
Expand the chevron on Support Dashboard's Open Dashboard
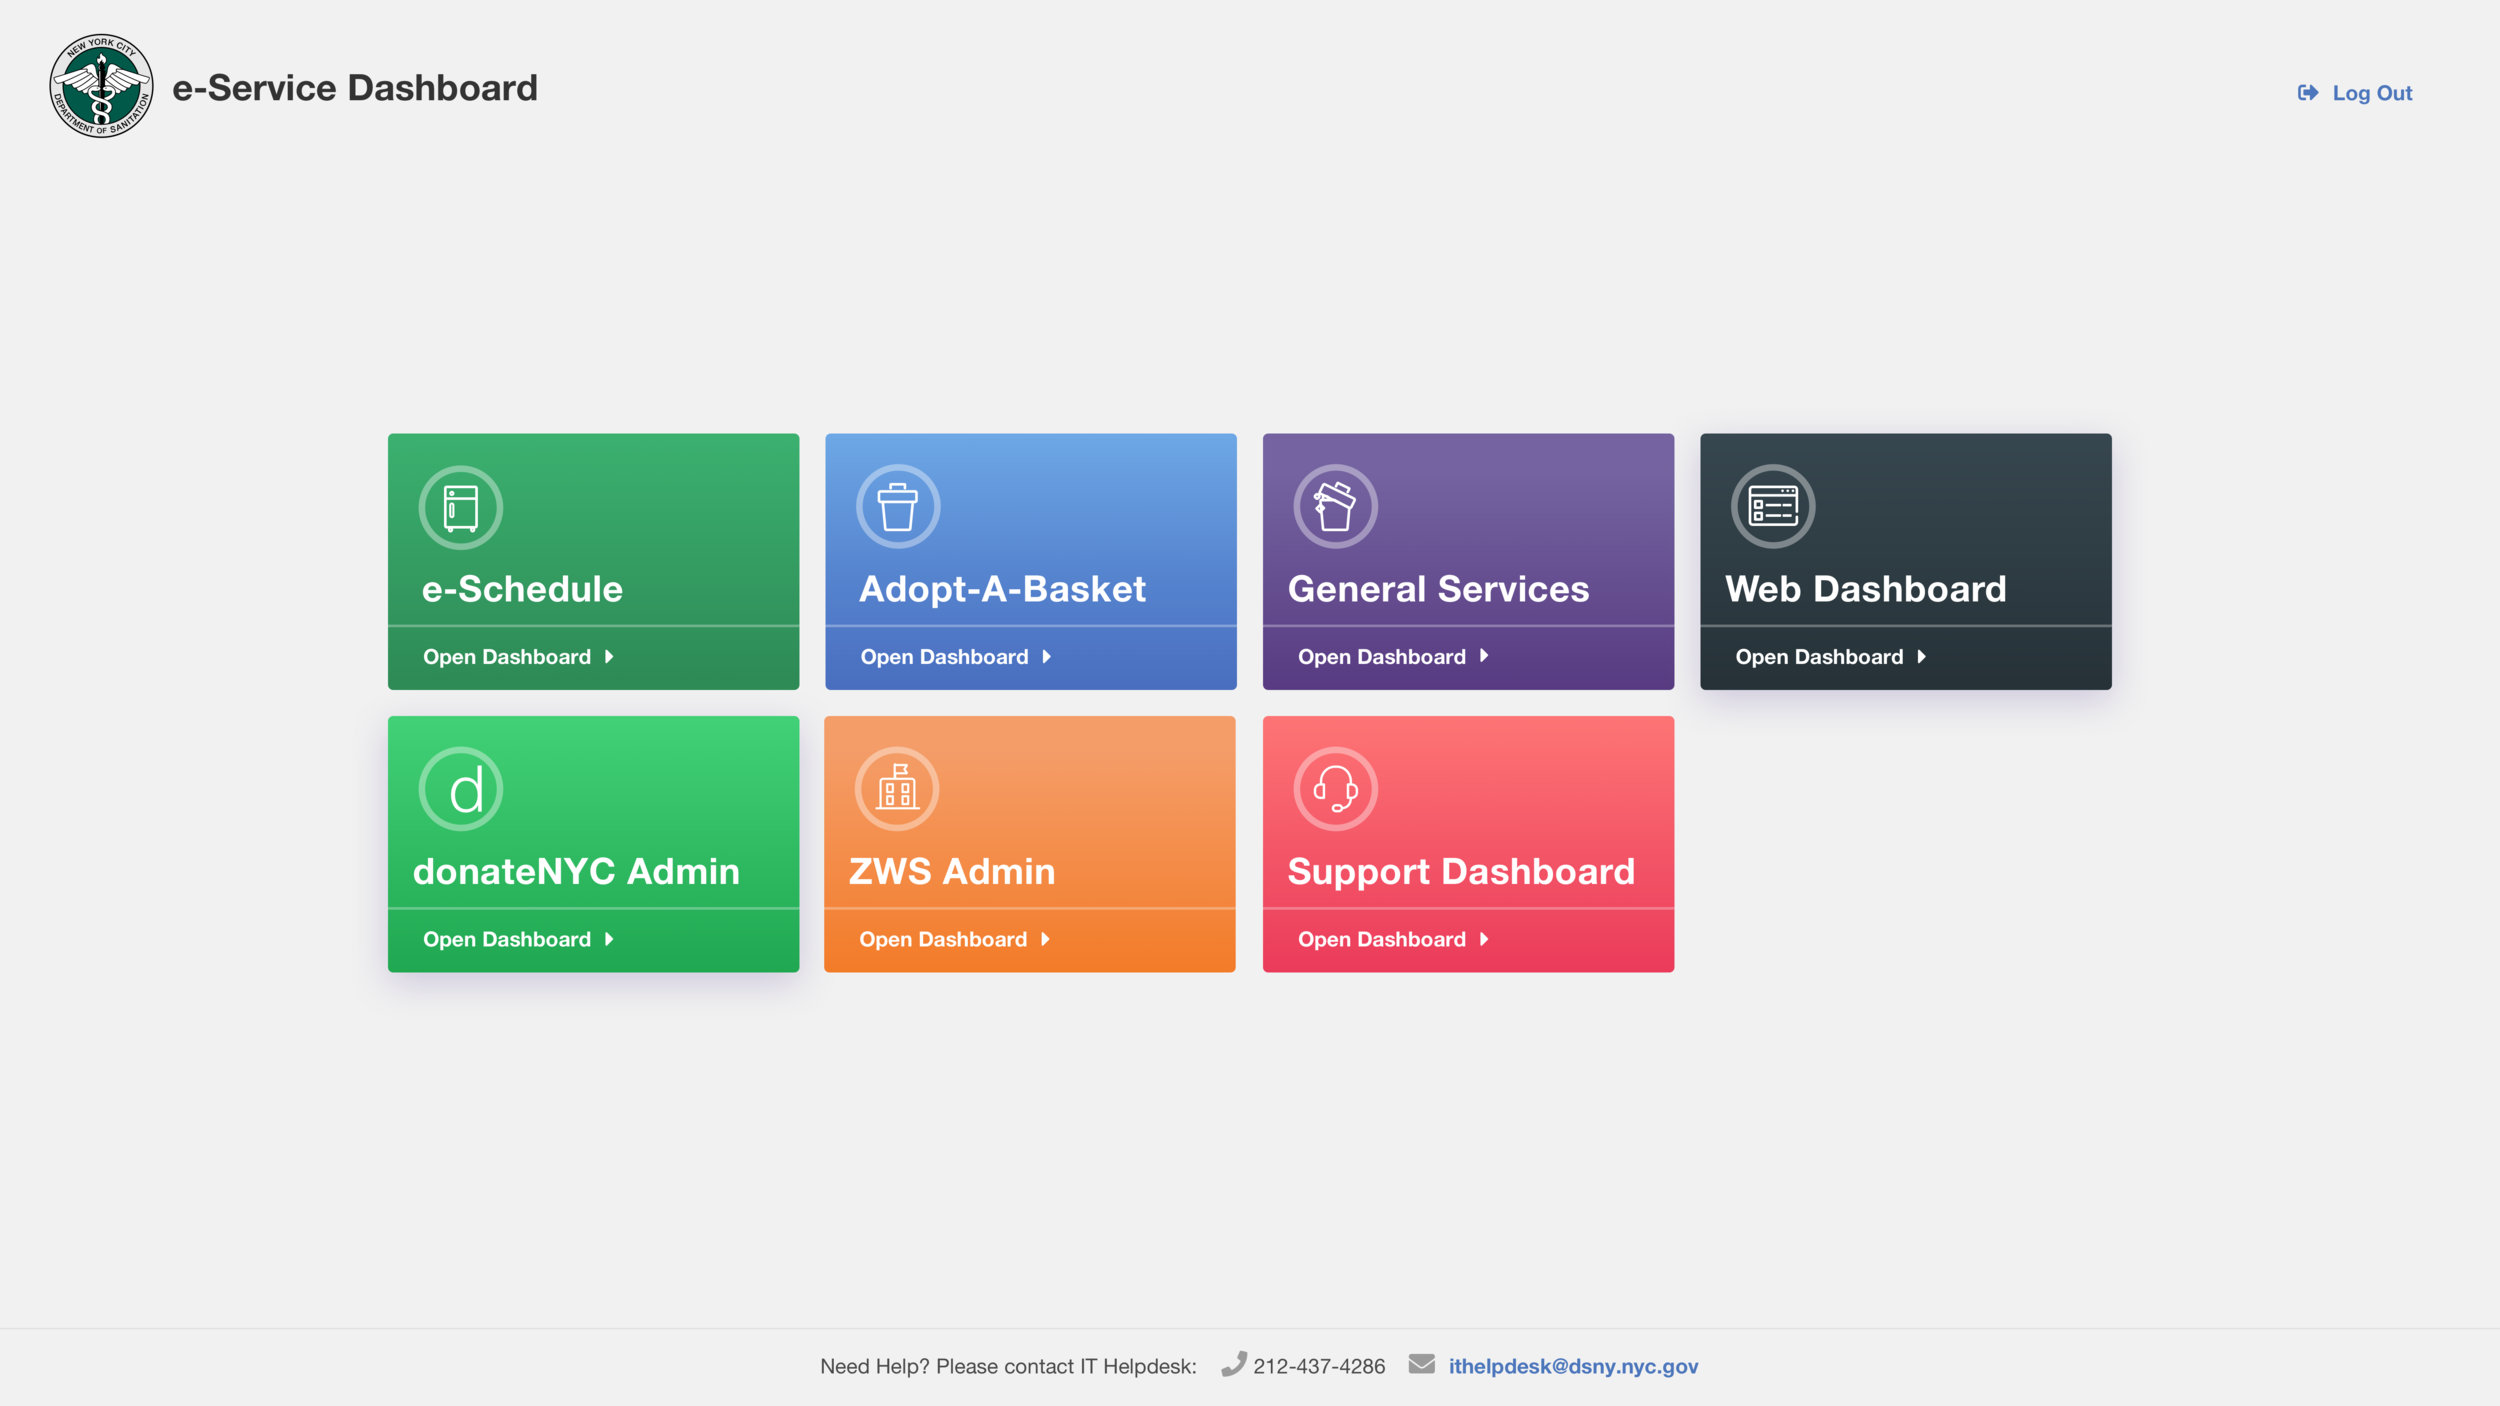click(1485, 938)
